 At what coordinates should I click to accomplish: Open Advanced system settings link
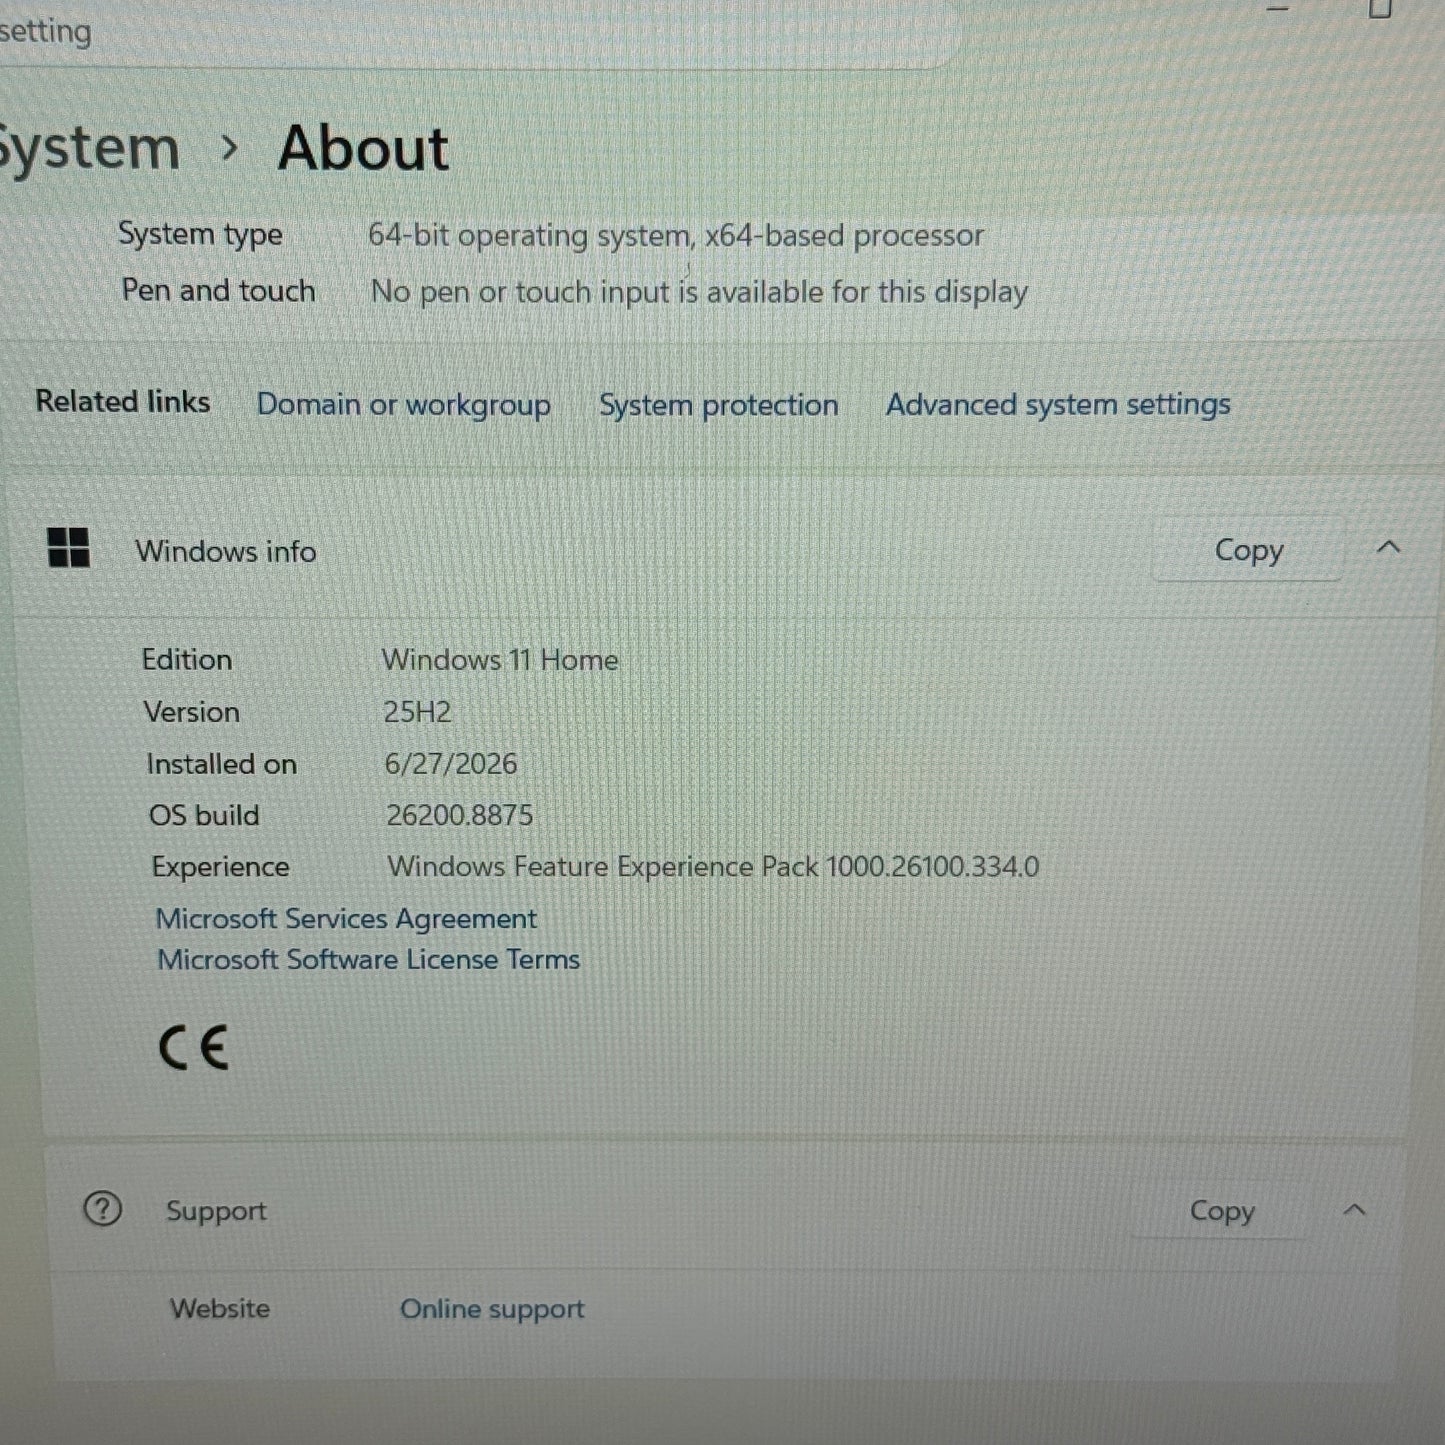1058,404
